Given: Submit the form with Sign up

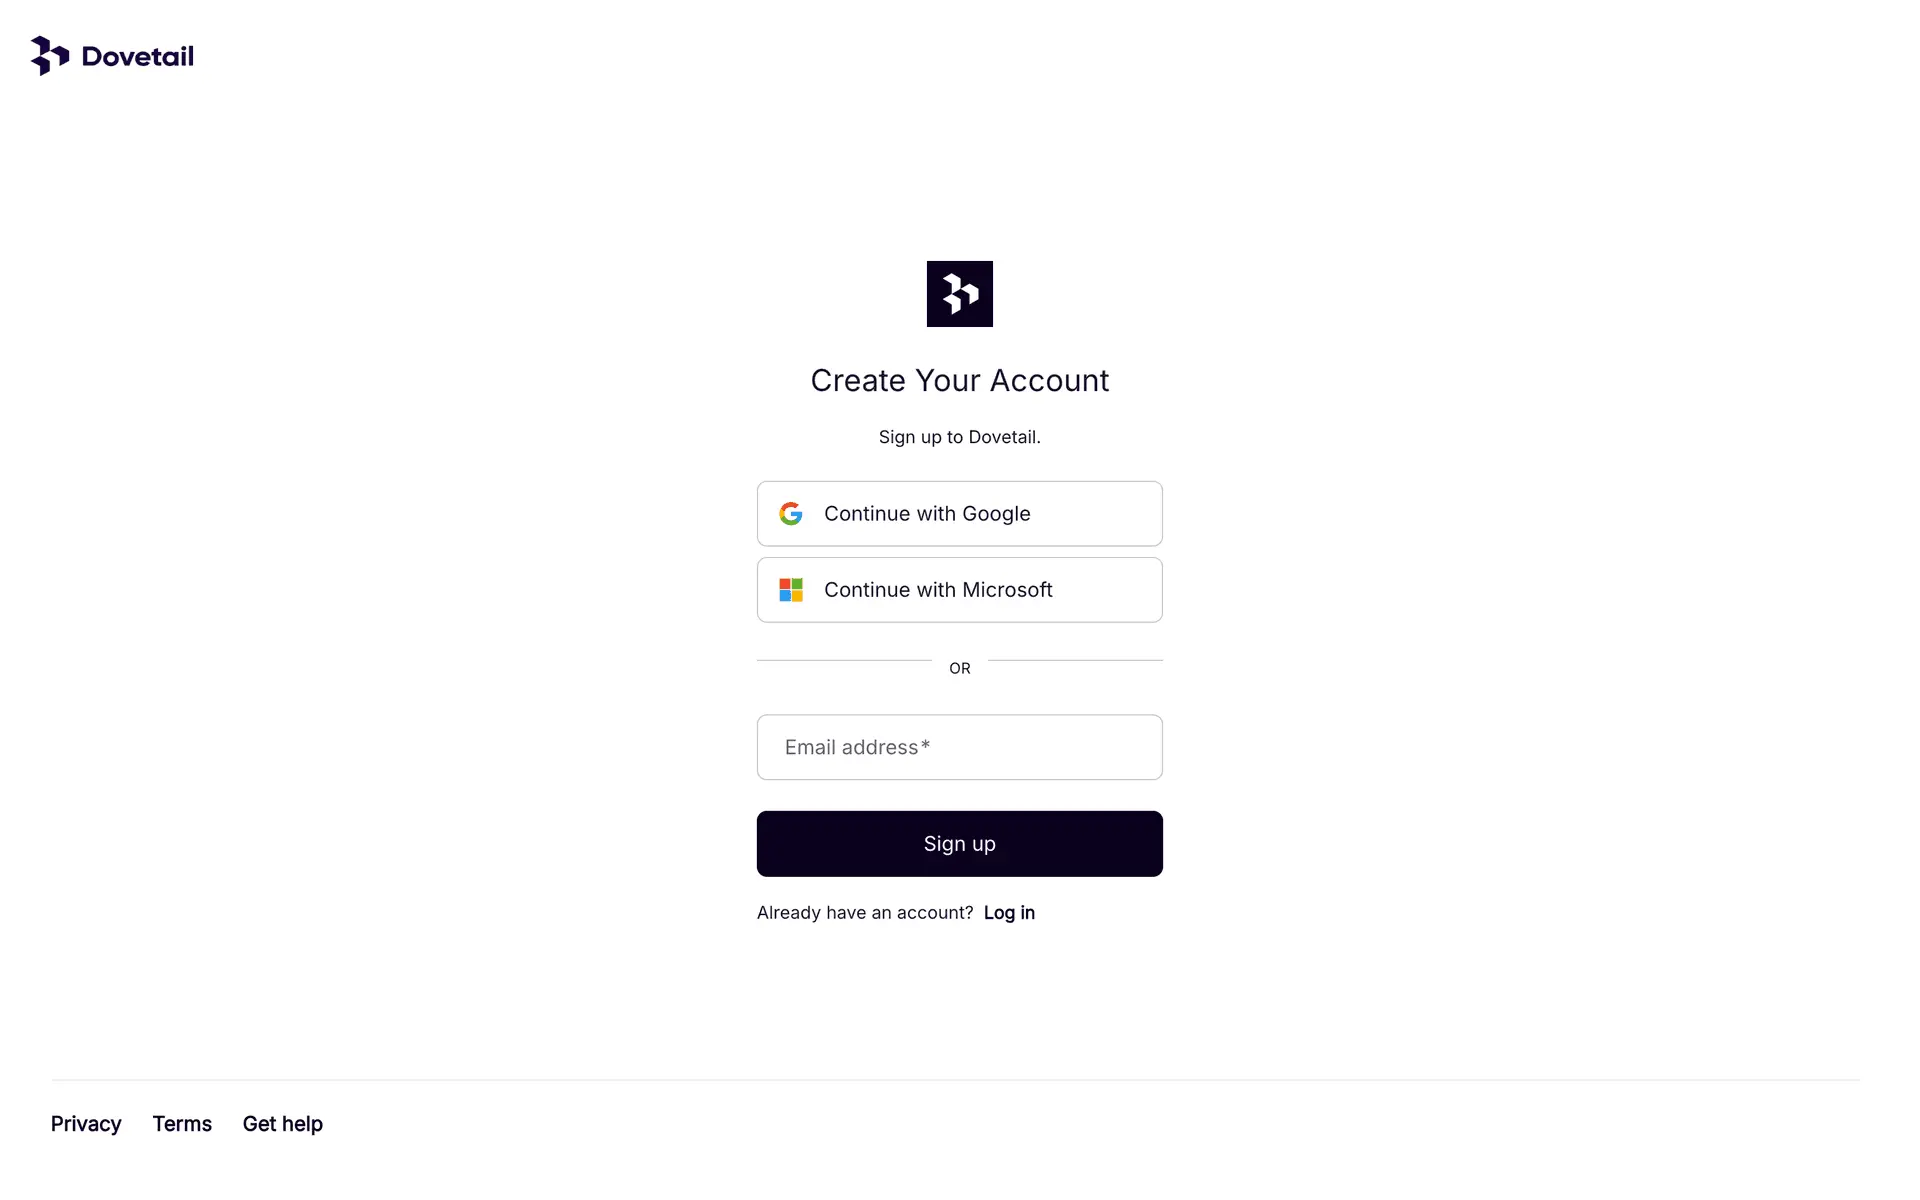Looking at the screenshot, I should tap(959, 844).
